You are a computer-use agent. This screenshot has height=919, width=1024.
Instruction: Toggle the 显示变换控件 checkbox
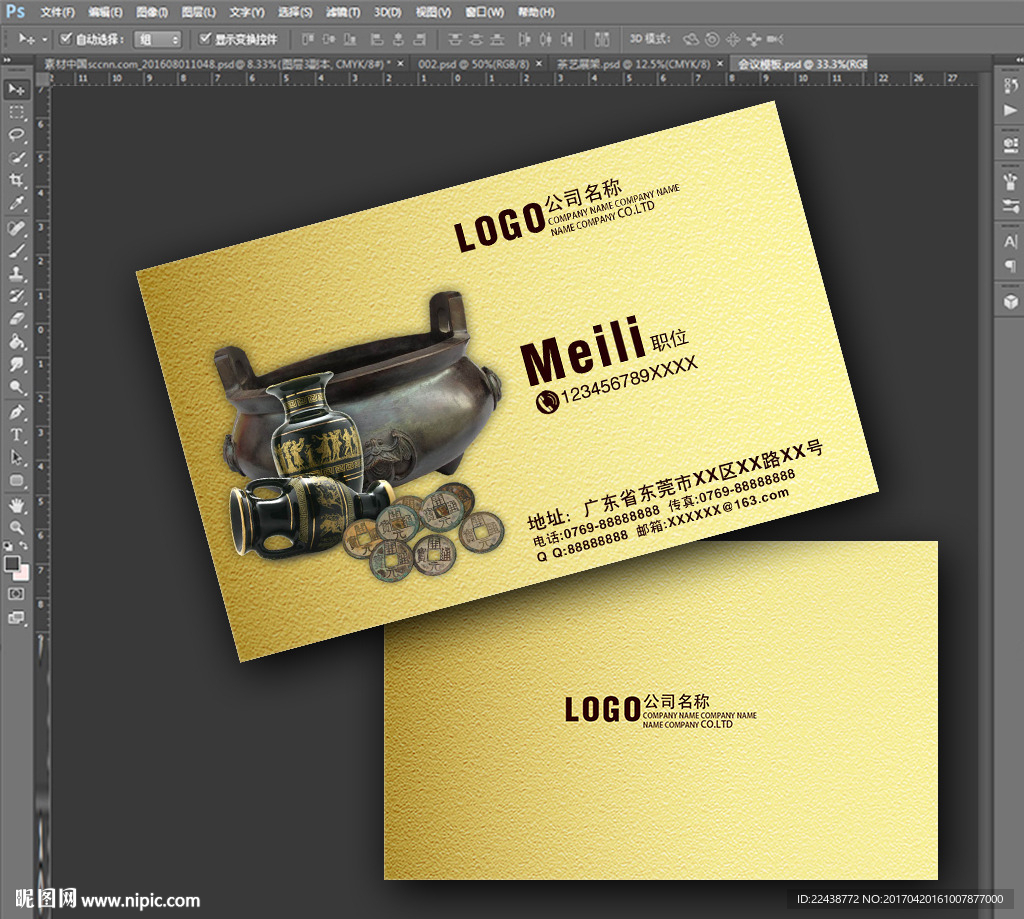205,39
